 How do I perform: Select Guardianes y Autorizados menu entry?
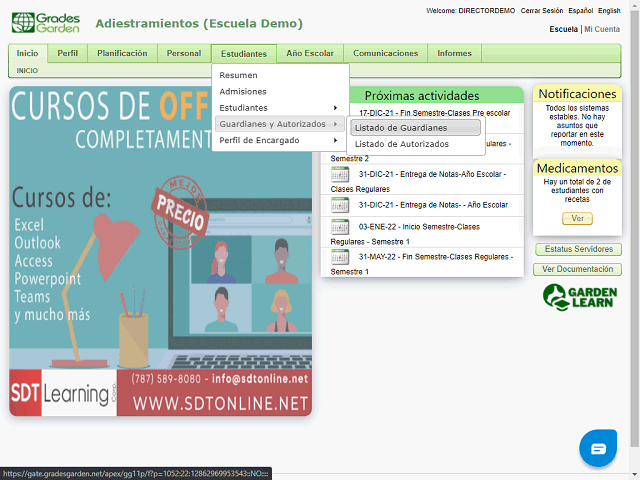[x=280, y=124]
